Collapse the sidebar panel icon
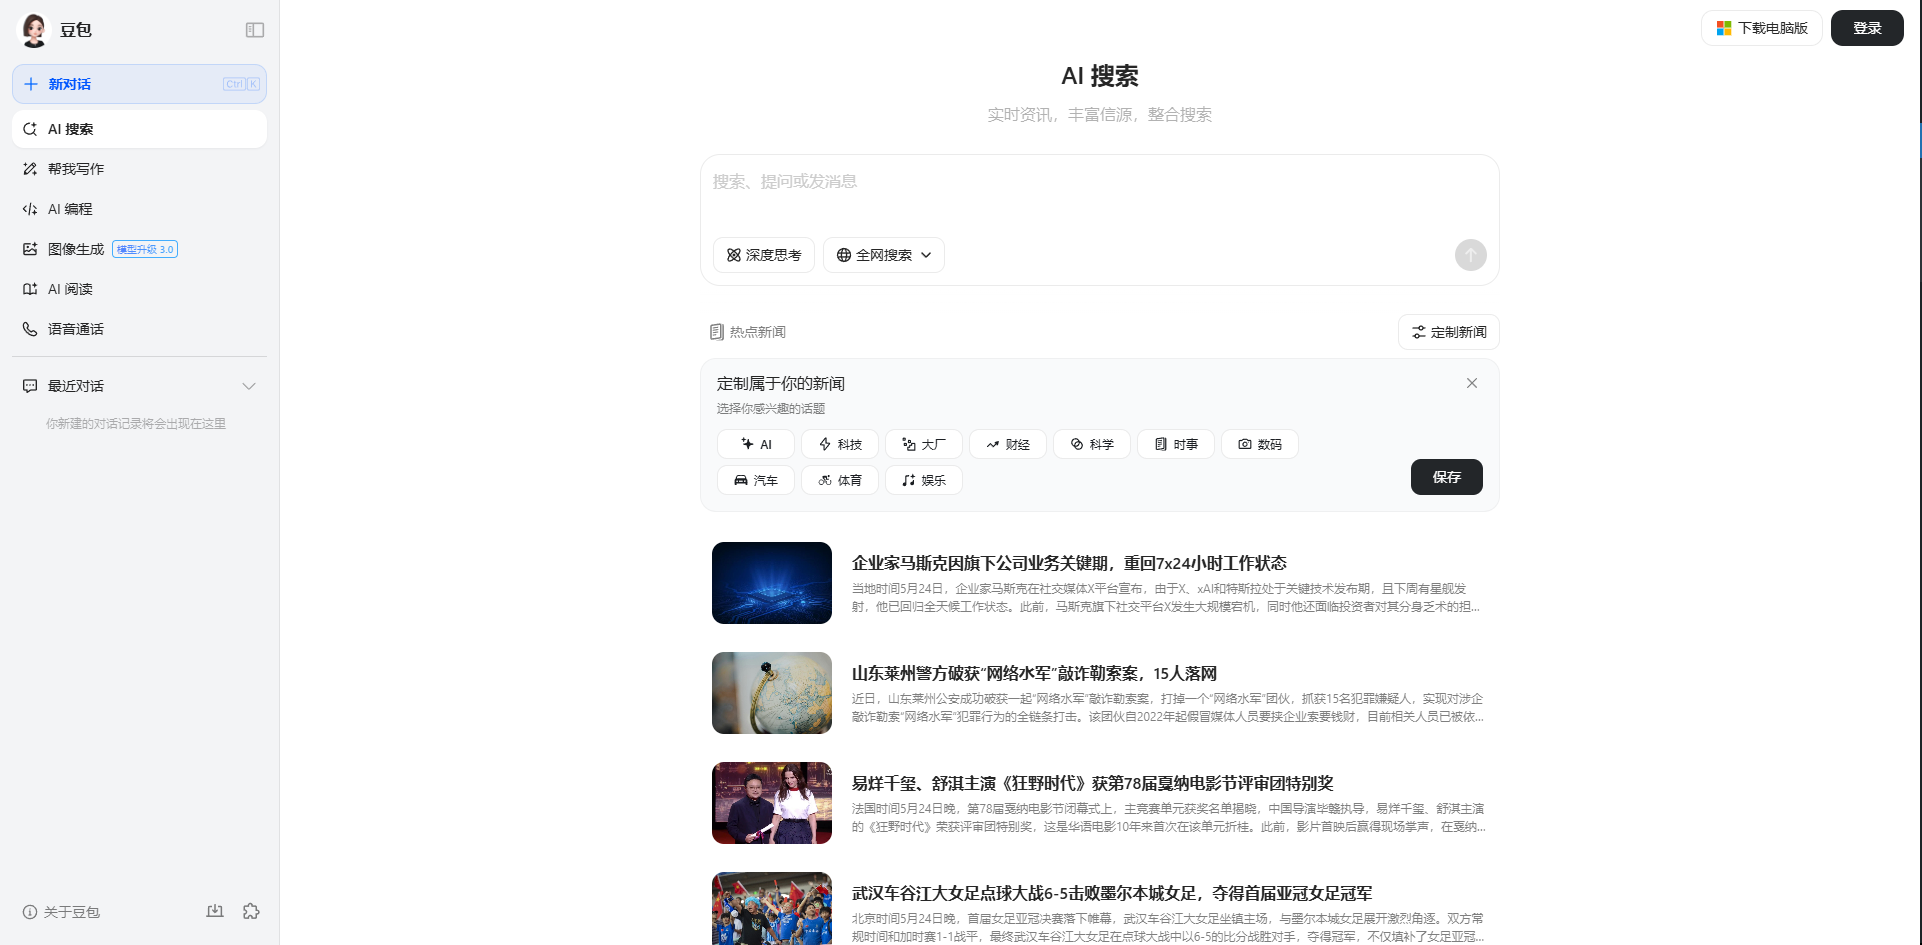Image resolution: width=1922 pixels, height=945 pixels. 255,30
